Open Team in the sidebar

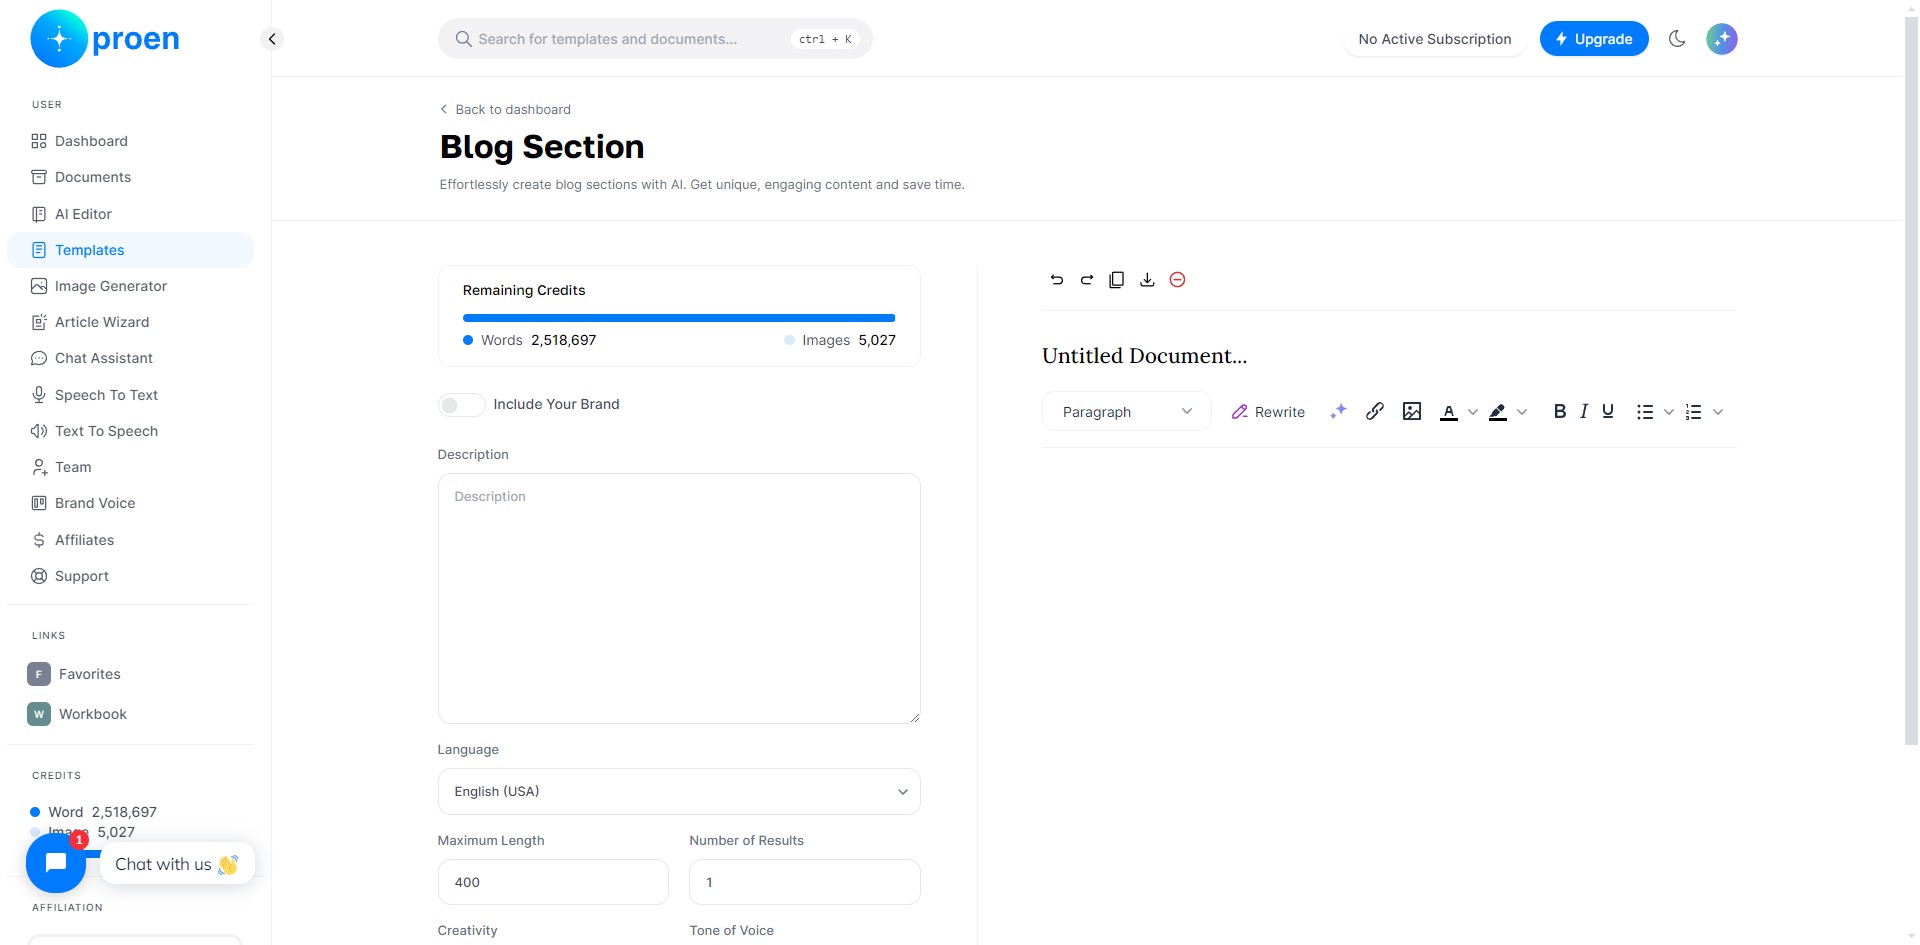tap(130, 467)
